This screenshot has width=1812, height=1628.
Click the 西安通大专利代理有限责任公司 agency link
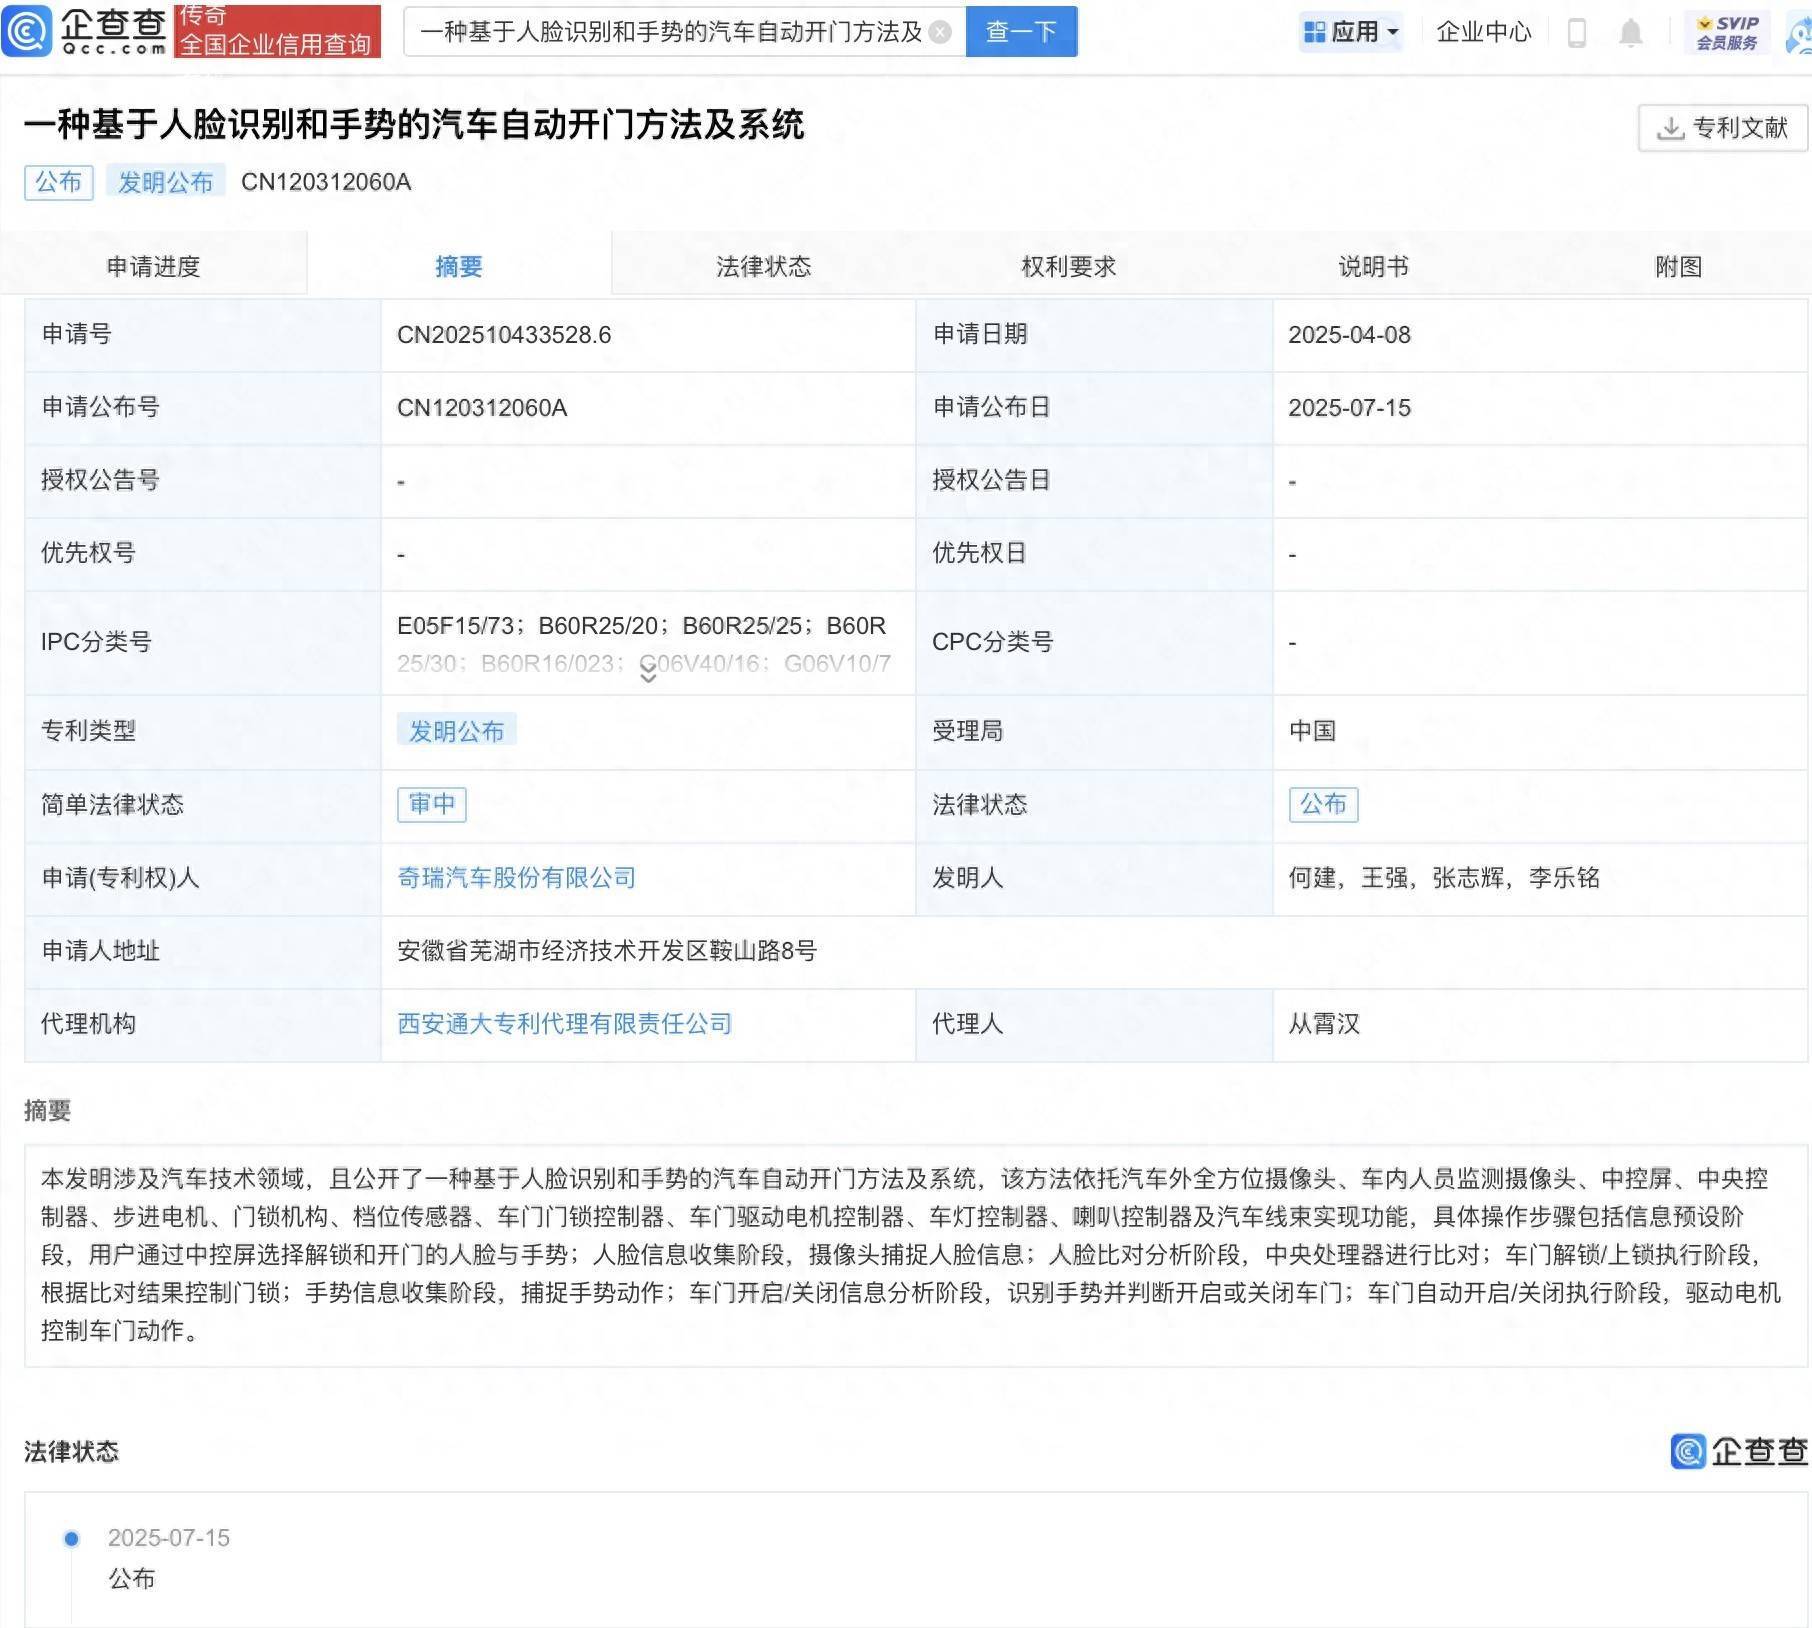click(564, 1023)
